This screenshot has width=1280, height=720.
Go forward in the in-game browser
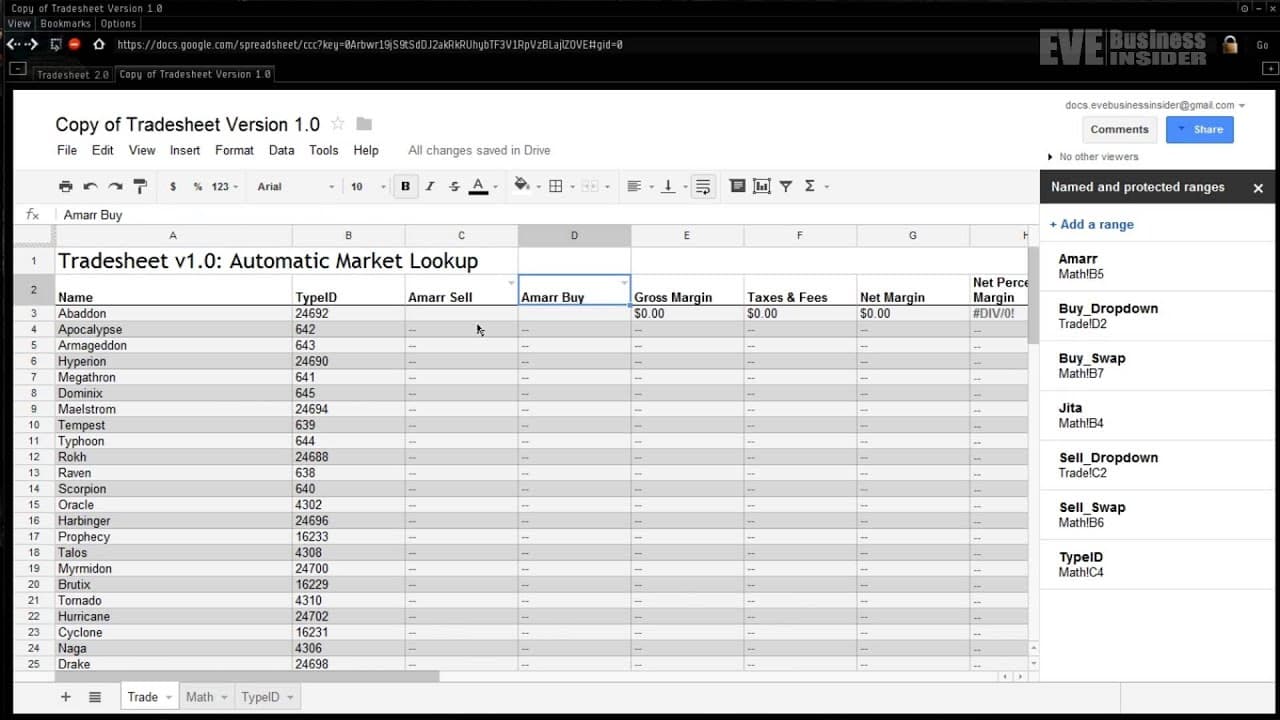[32, 44]
